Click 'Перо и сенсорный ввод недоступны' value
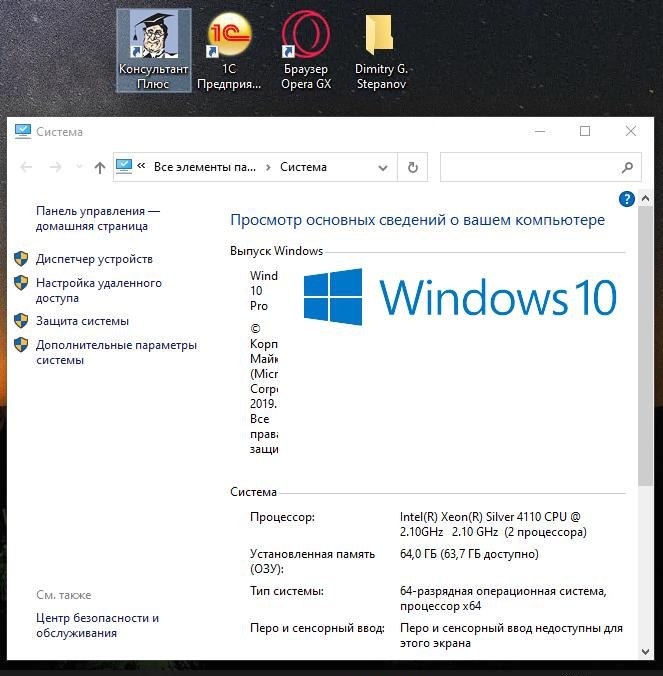Viewport: 663px width, 676px height. 511,635
